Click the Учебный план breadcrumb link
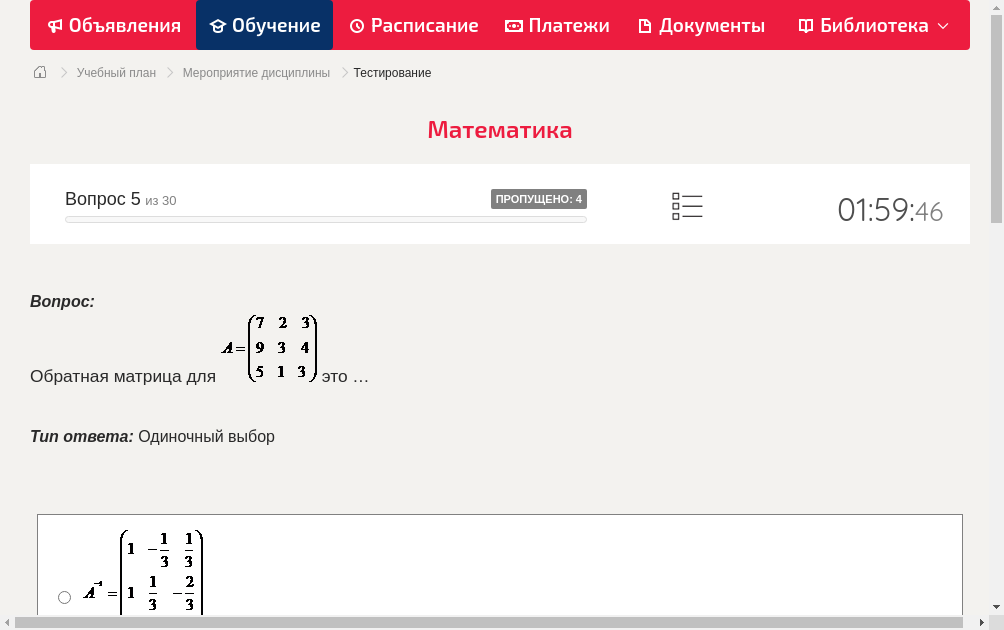 [118, 72]
